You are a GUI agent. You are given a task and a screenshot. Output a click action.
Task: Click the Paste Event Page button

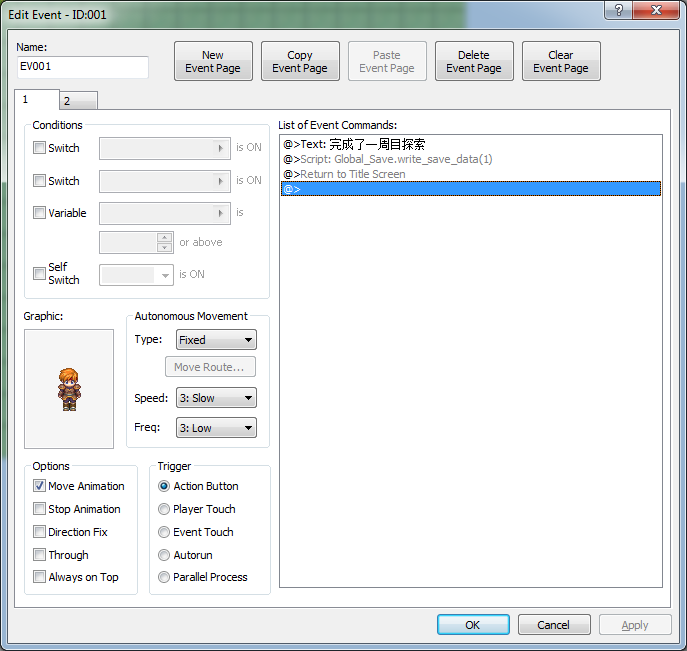pos(387,61)
